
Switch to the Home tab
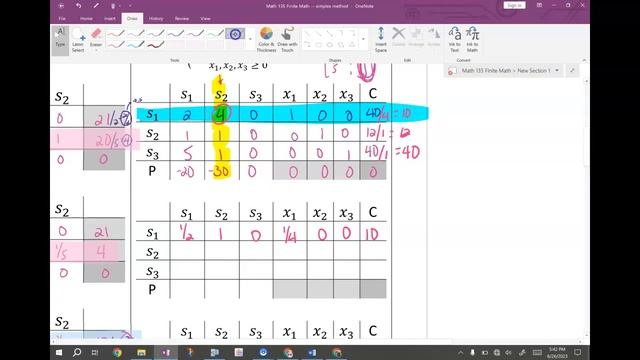pos(86,18)
